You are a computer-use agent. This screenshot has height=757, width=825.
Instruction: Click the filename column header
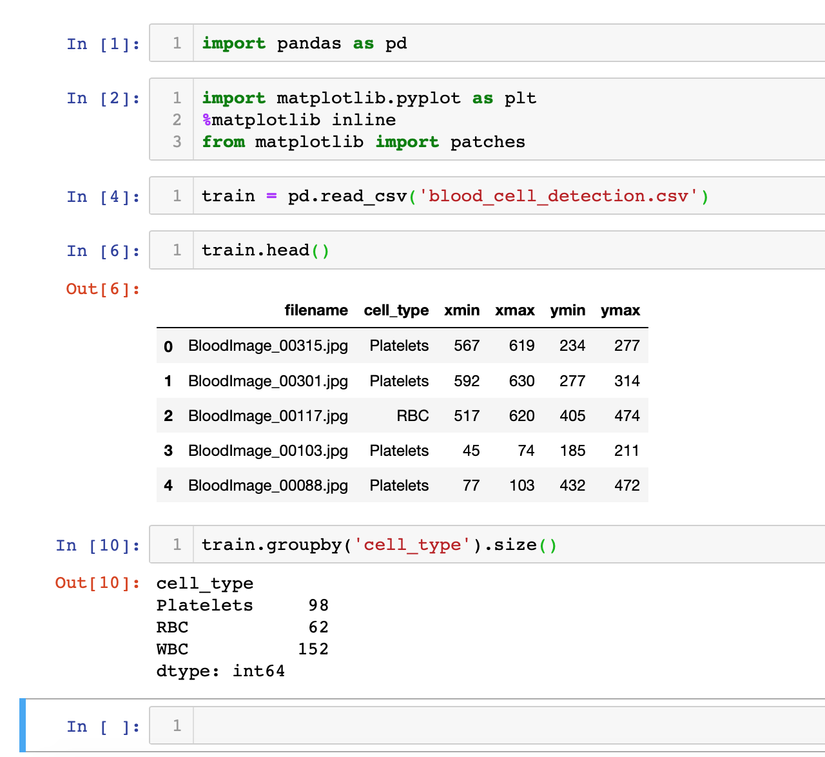[x=316, y=311]
